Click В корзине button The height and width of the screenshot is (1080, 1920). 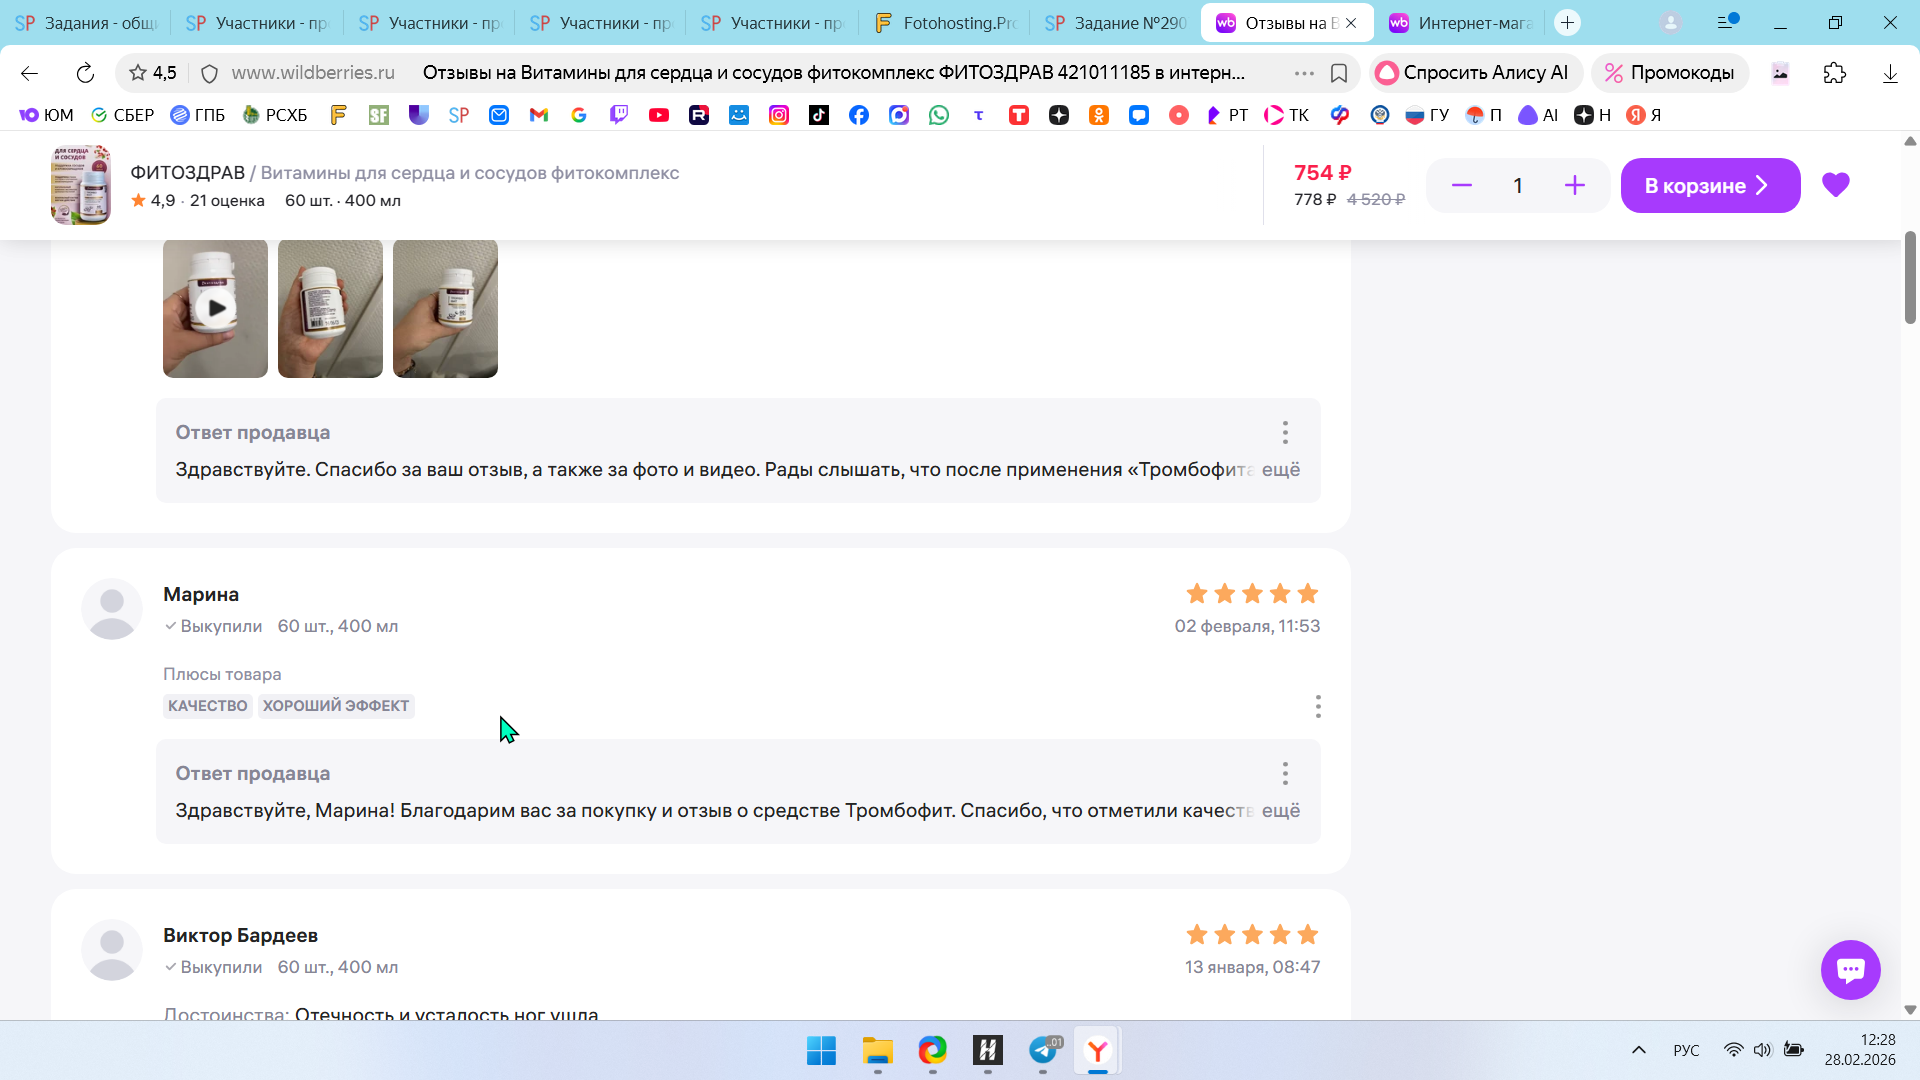[1709, 185]
